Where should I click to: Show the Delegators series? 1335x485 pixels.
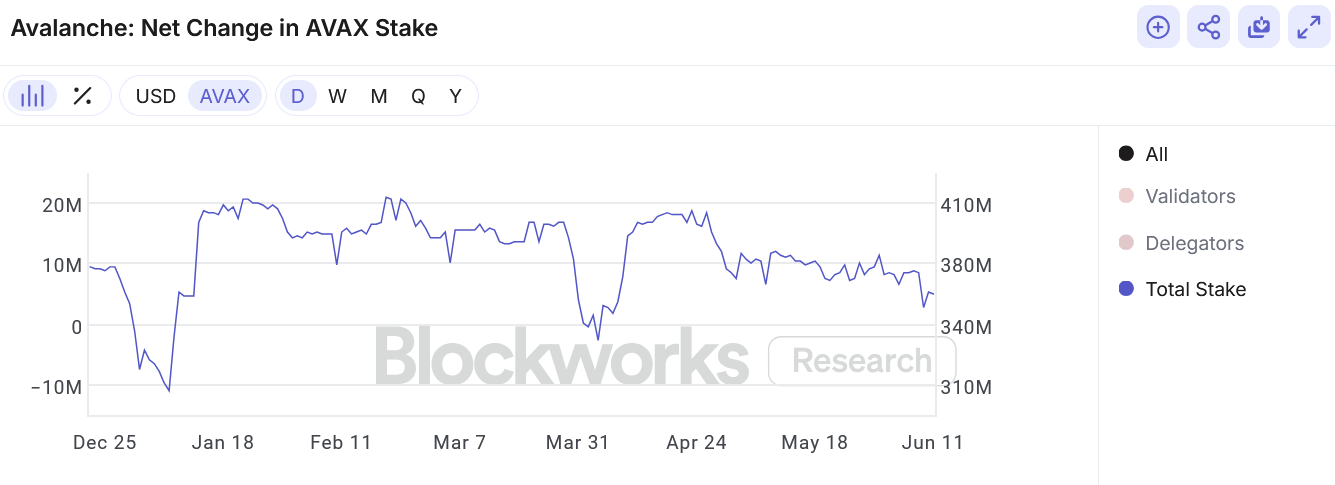pyautogui.click(x=1194, y=243)
